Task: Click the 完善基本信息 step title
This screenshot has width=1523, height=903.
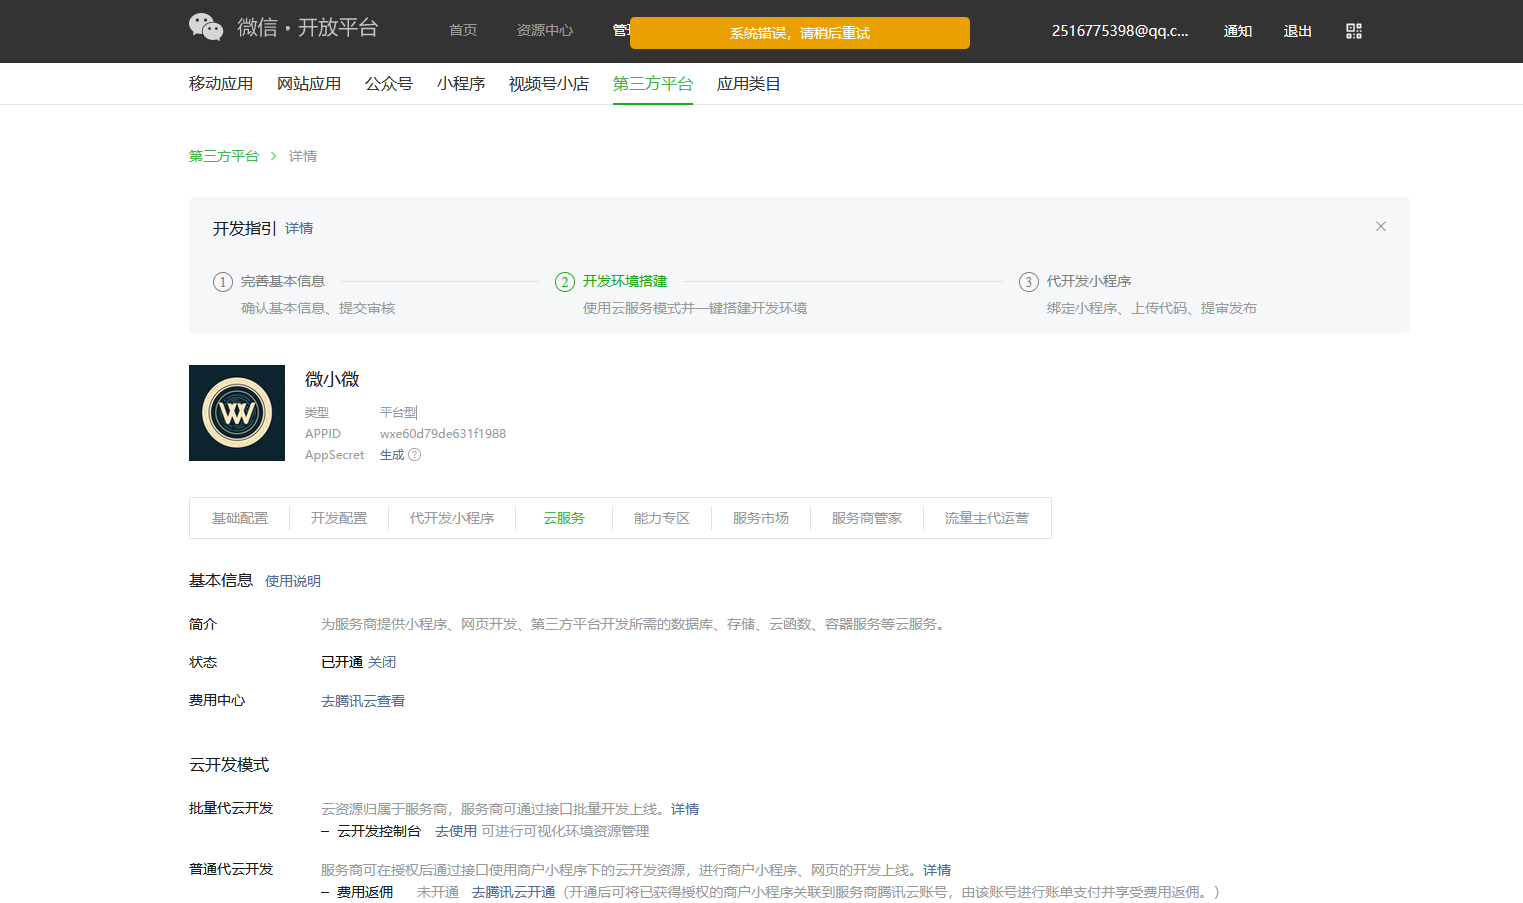Action: (283, 281)
